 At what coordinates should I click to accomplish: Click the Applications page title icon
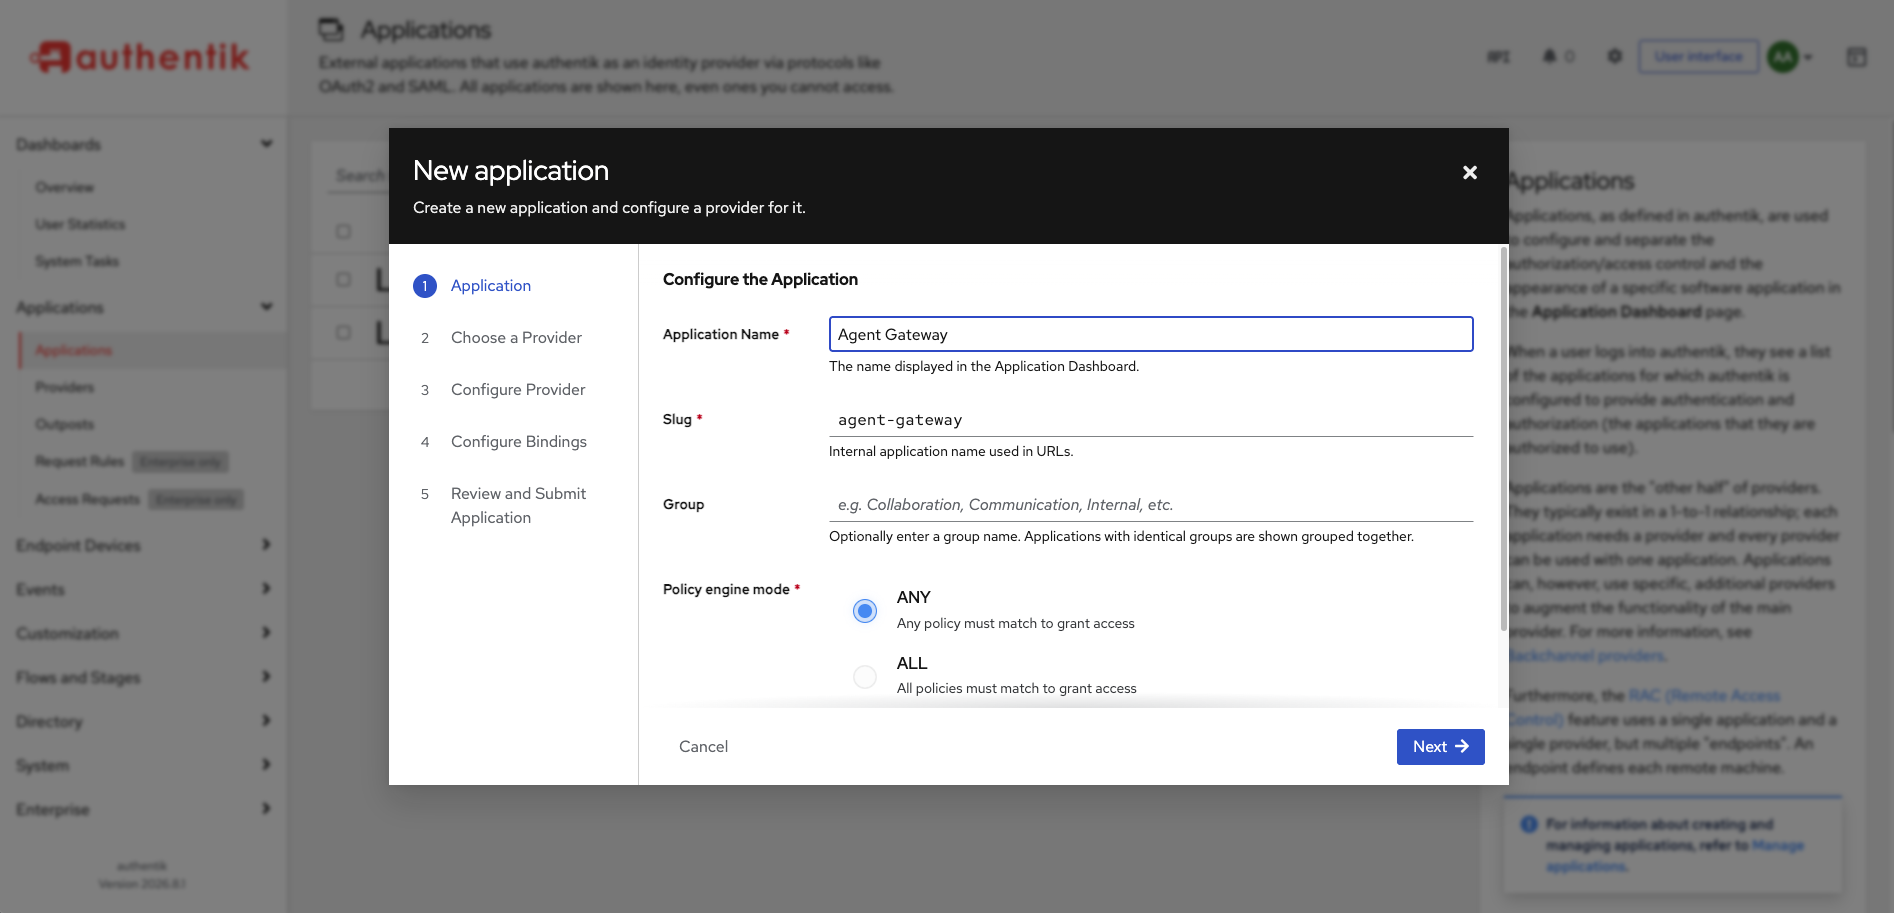[331, 30]
